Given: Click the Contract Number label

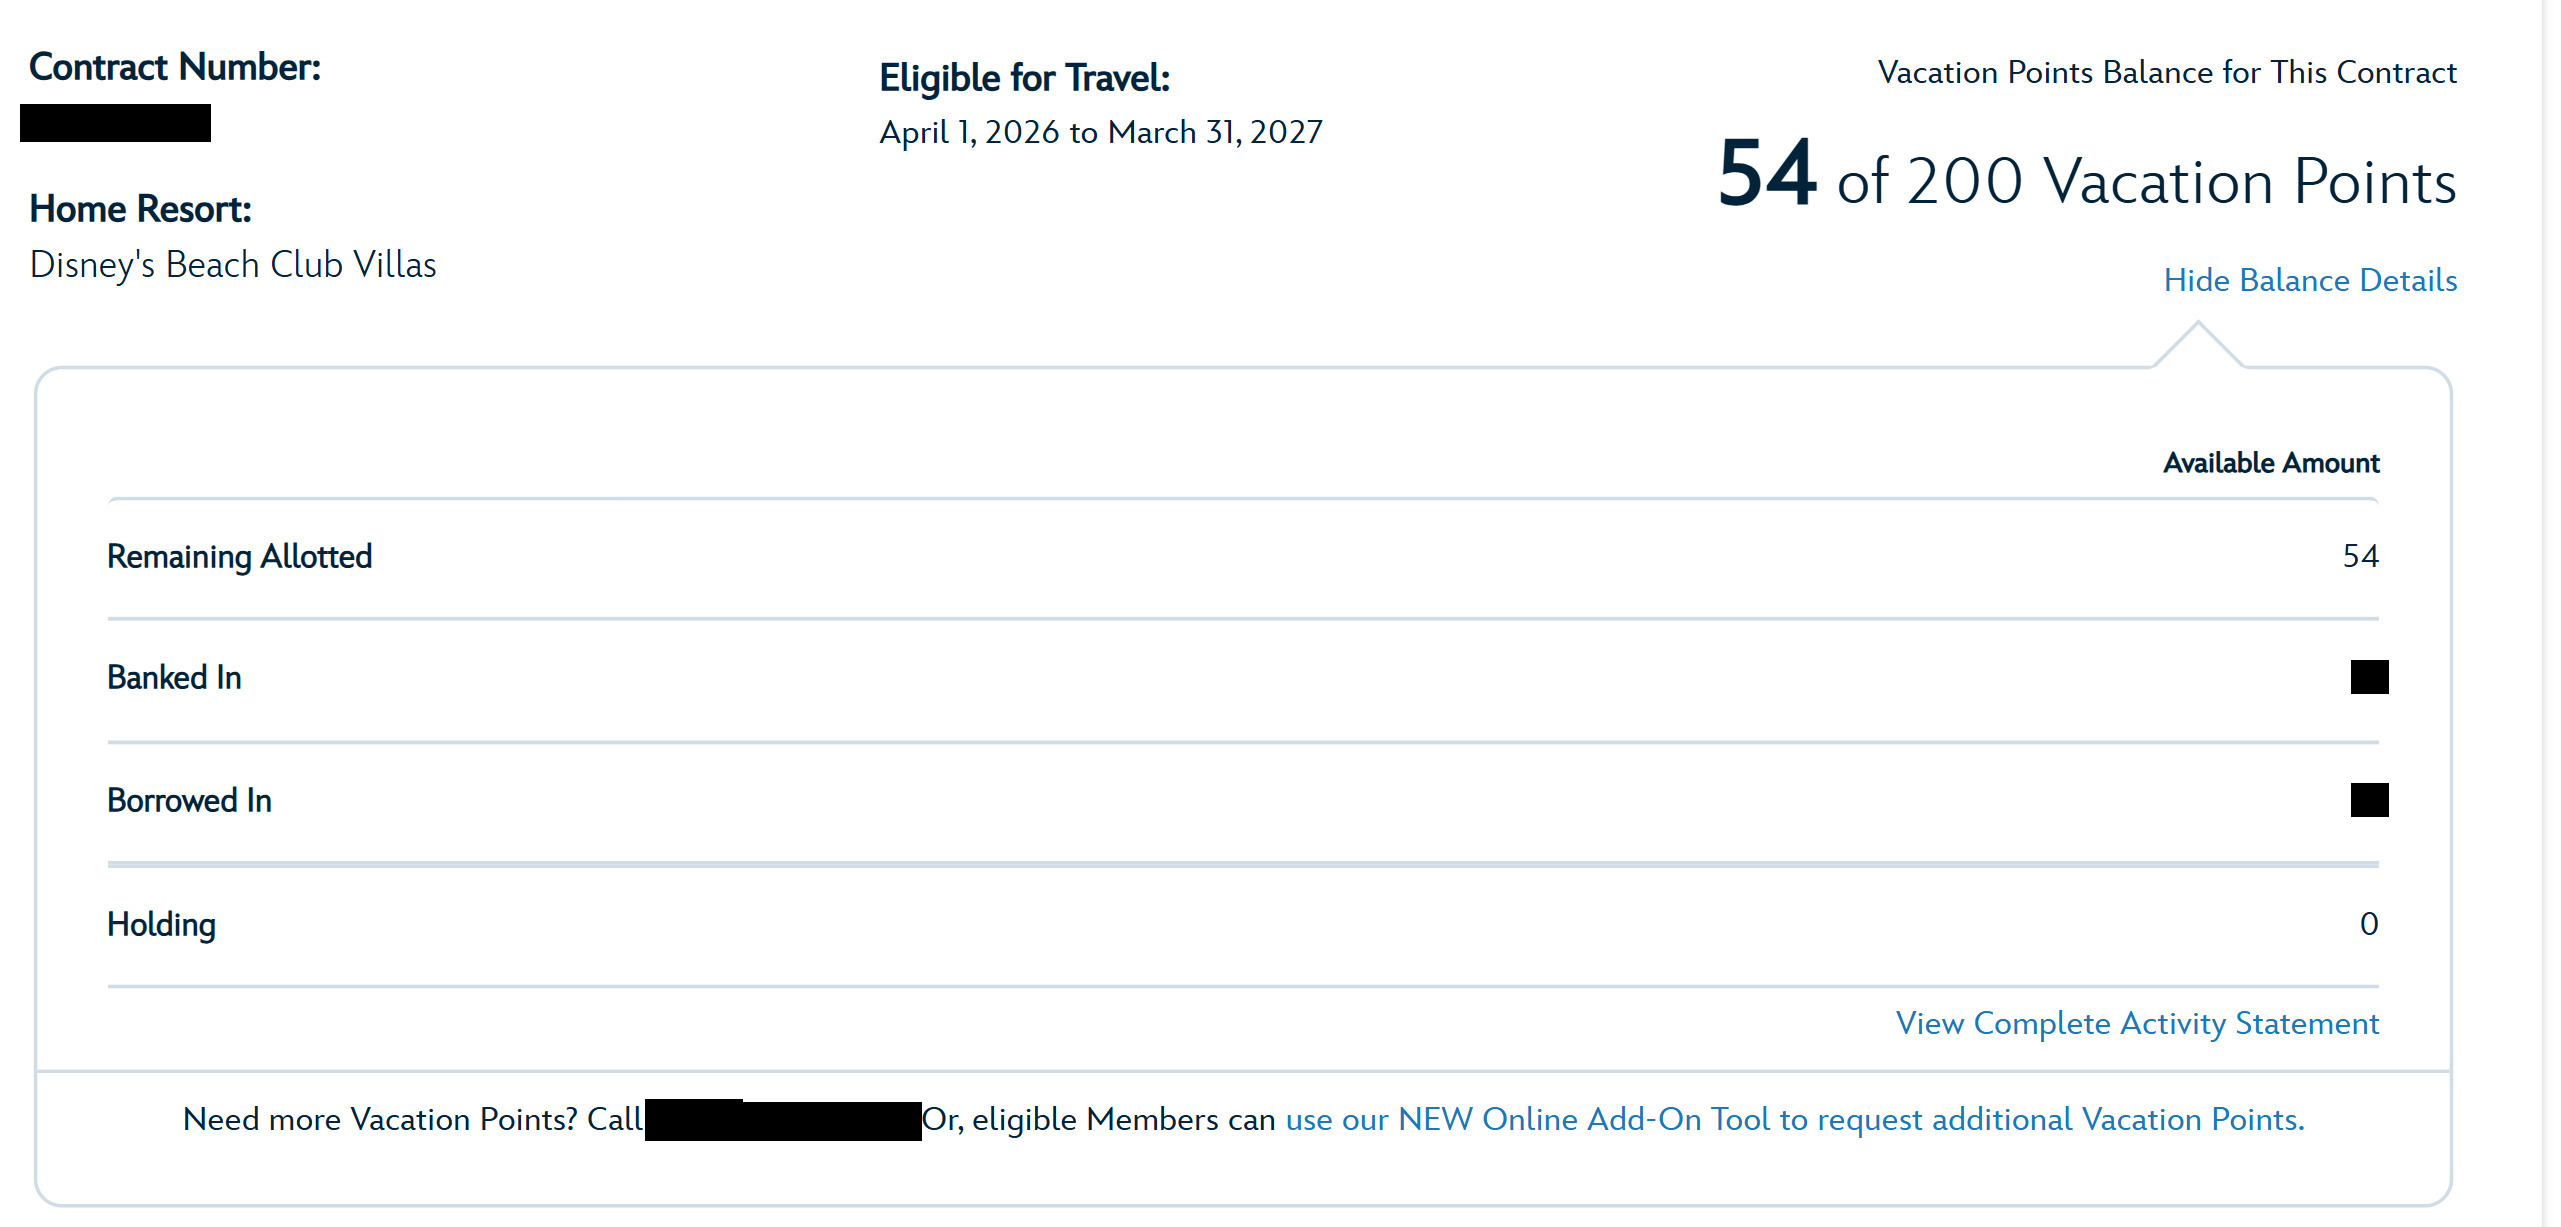Looking at the screenshot, I should [175, 67].
